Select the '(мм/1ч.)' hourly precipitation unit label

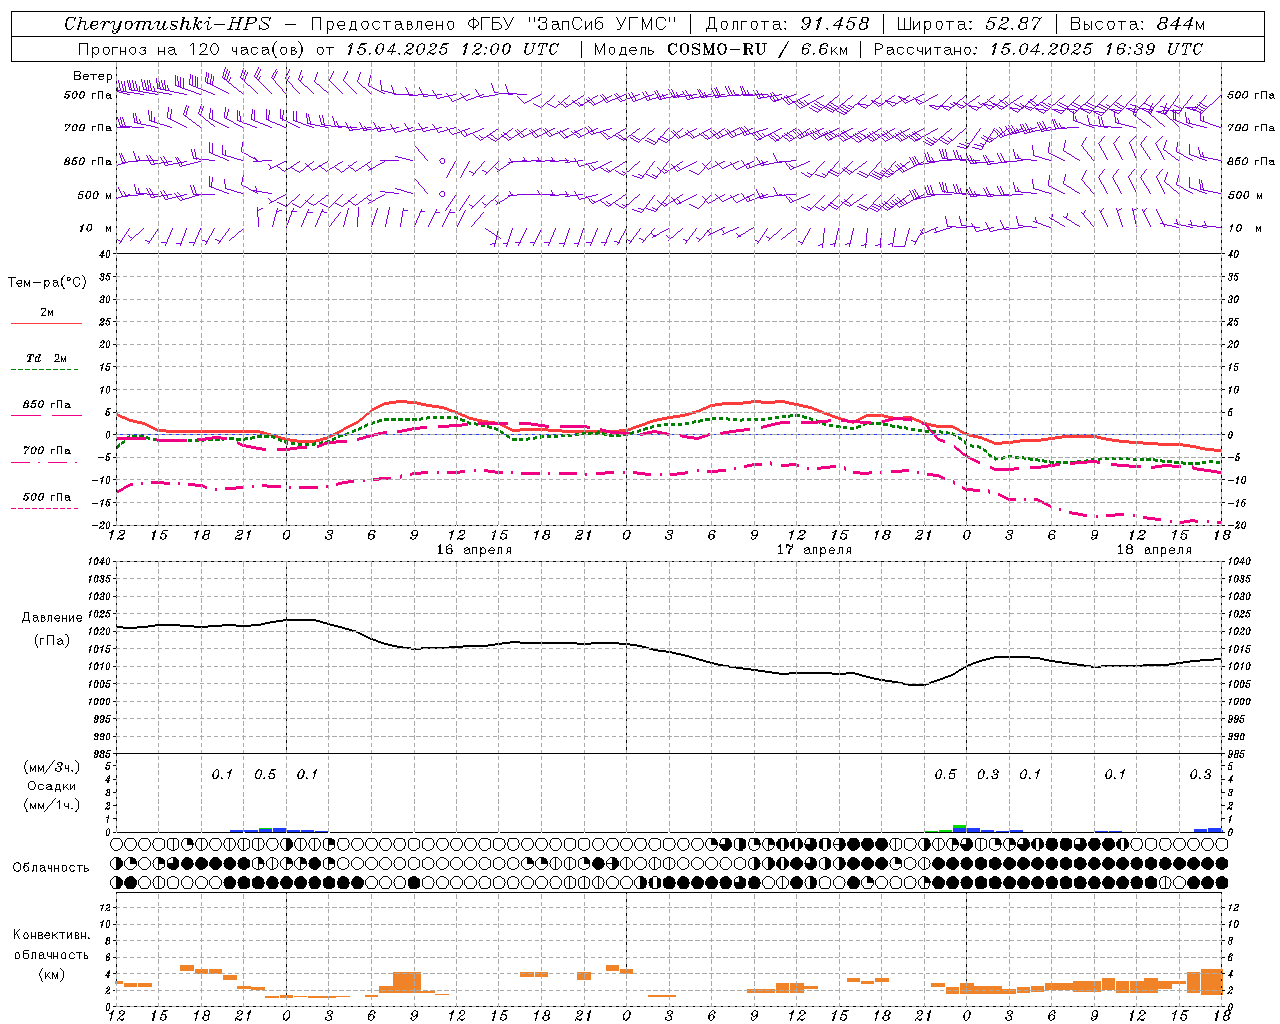(x=51, y=805)
